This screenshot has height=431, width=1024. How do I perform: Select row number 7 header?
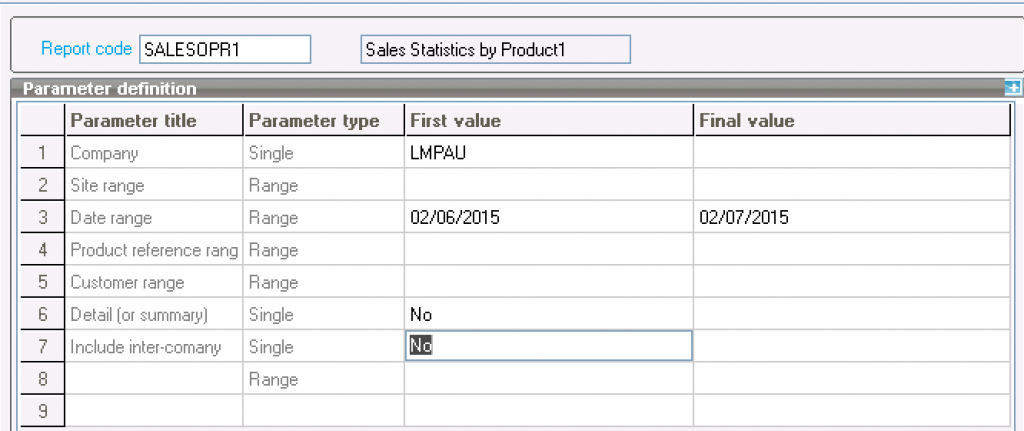pos(42,347)
